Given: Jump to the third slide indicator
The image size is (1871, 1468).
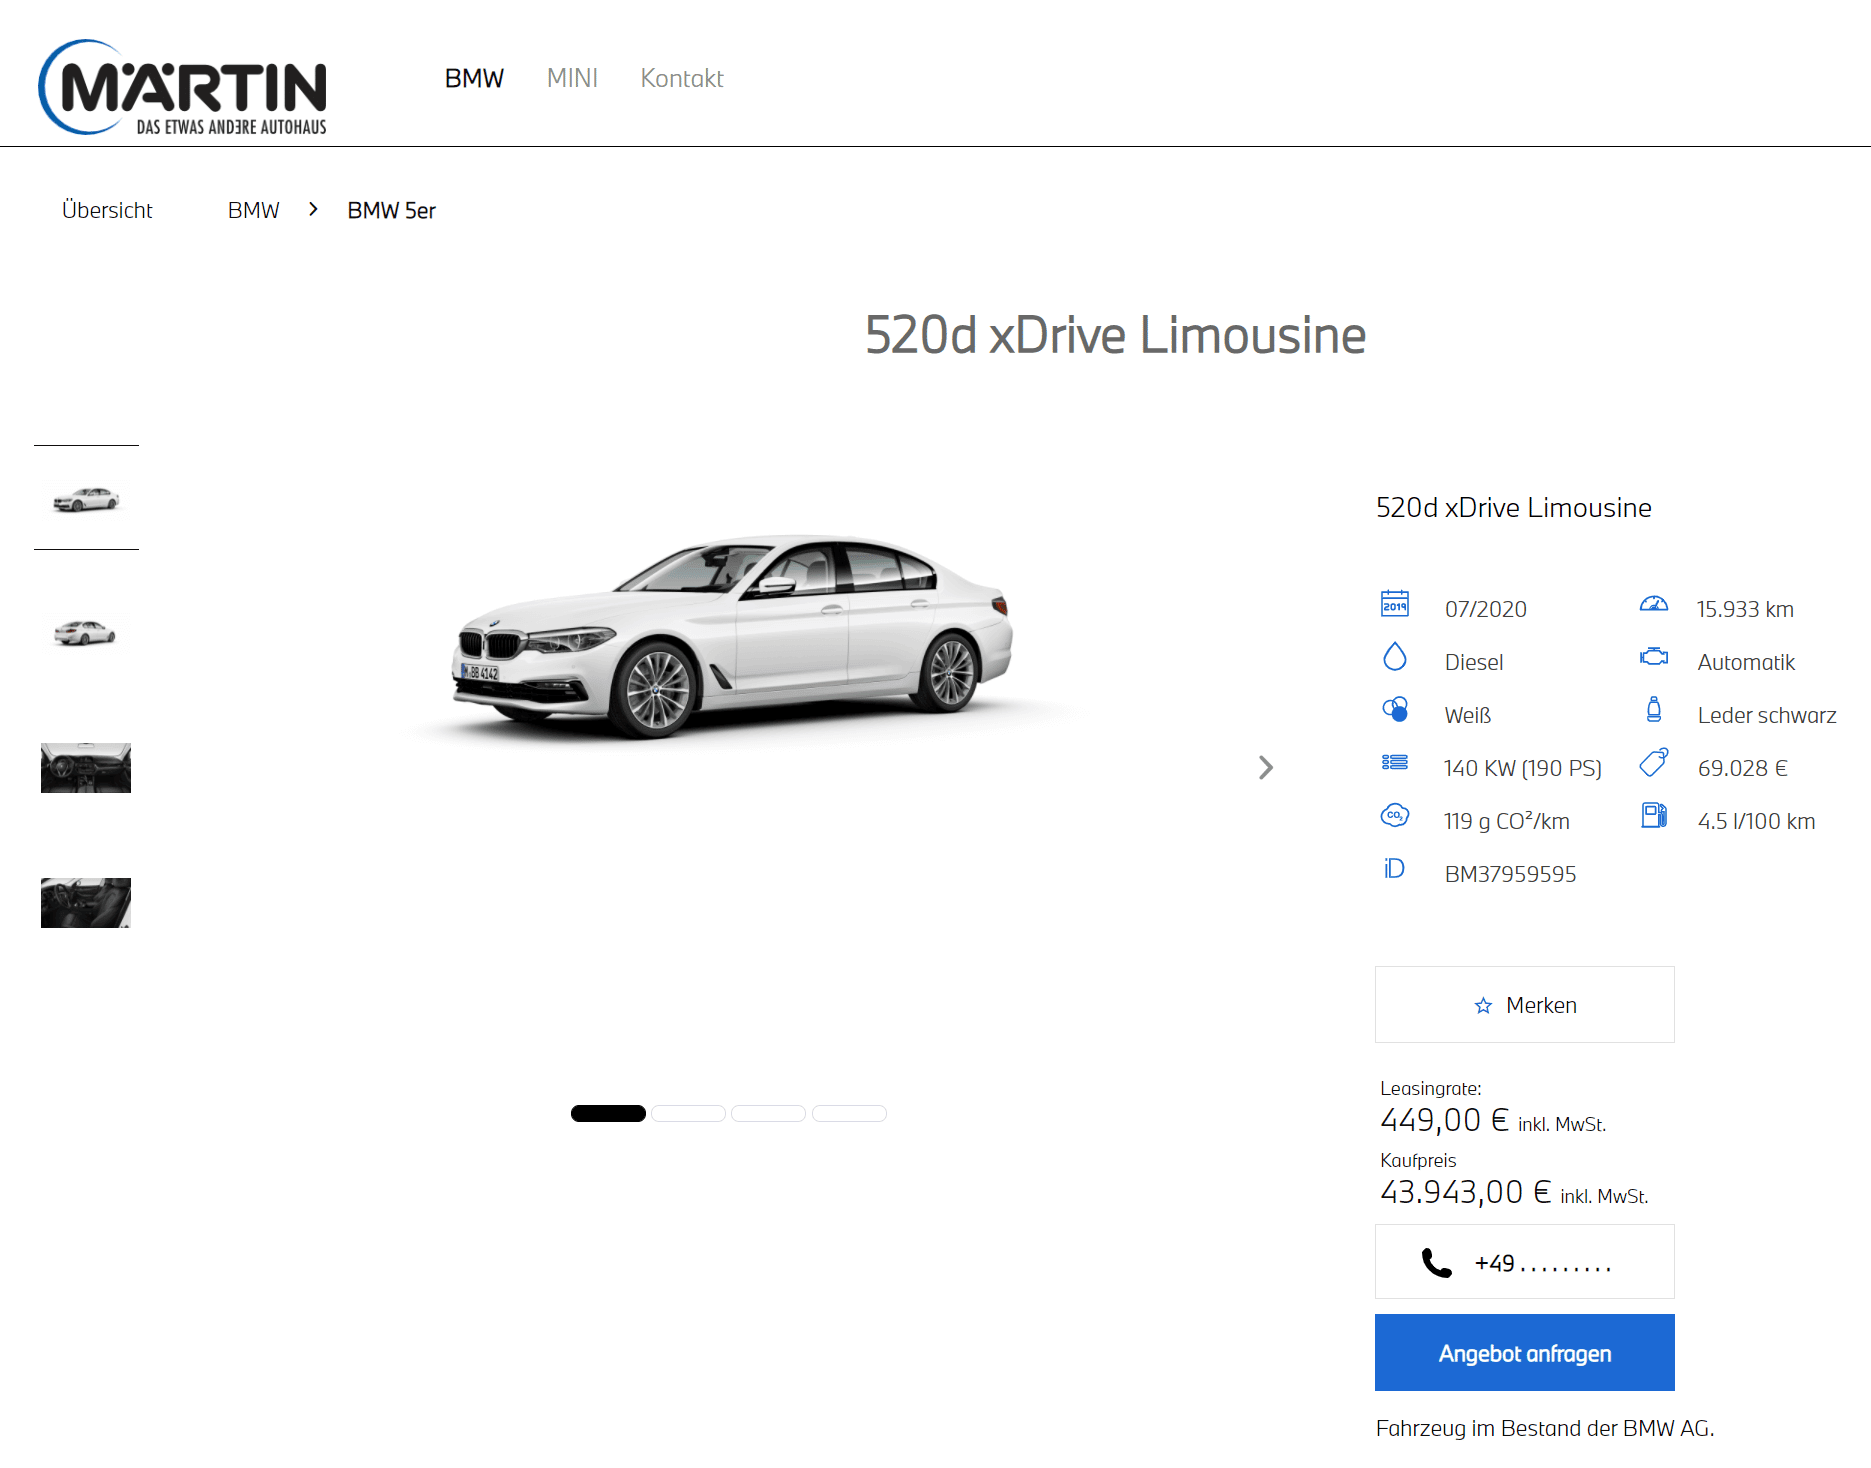Looking at the screenshot, I should pos(768,1113).
